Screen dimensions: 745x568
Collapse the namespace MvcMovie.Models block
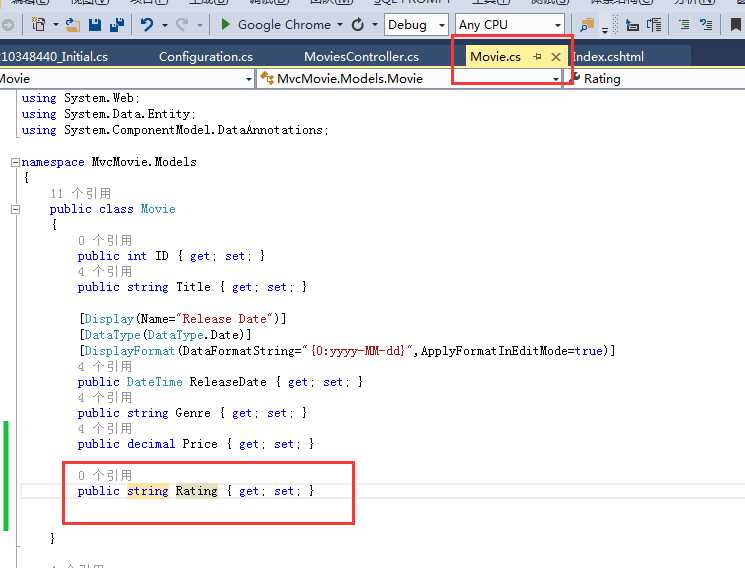tap(15, 163)
